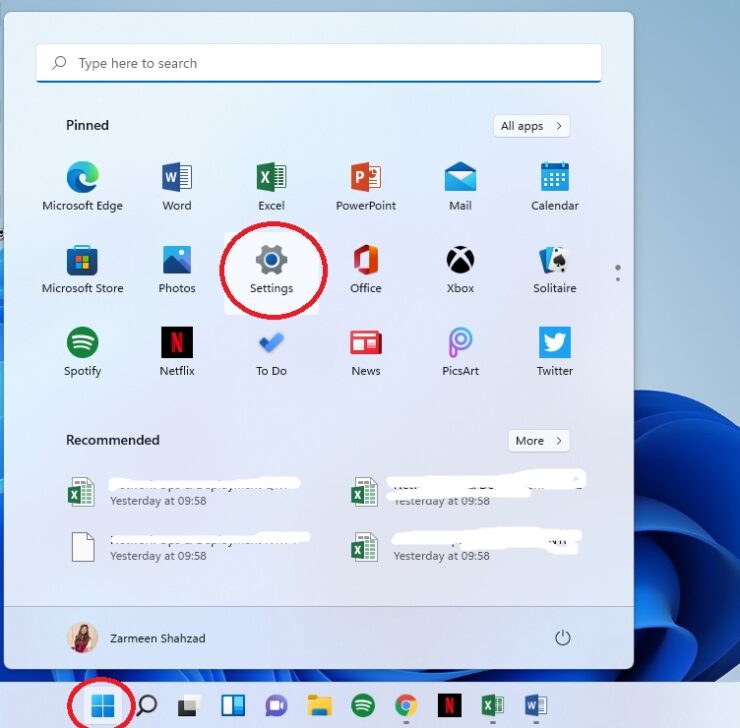Open the Xbox app
The height and width of the screenshot is (728, 740).
pos(460,268)
